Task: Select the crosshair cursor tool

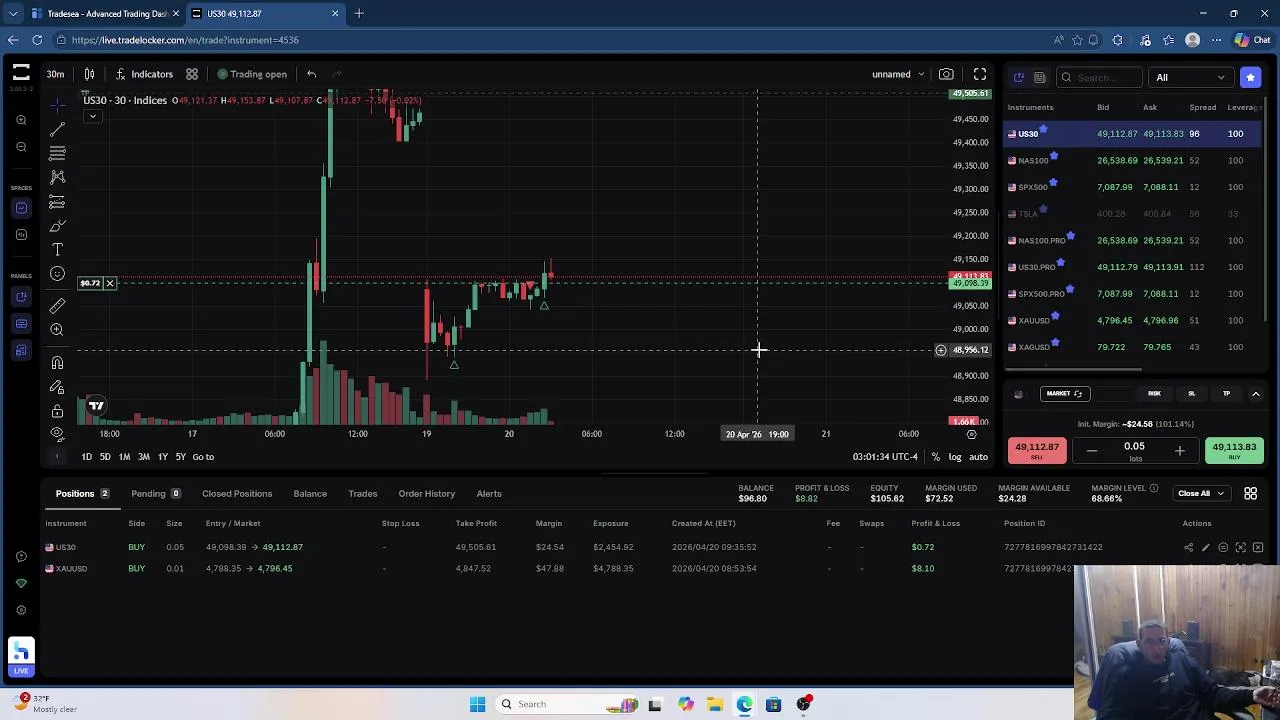Action: coord(57,103)
